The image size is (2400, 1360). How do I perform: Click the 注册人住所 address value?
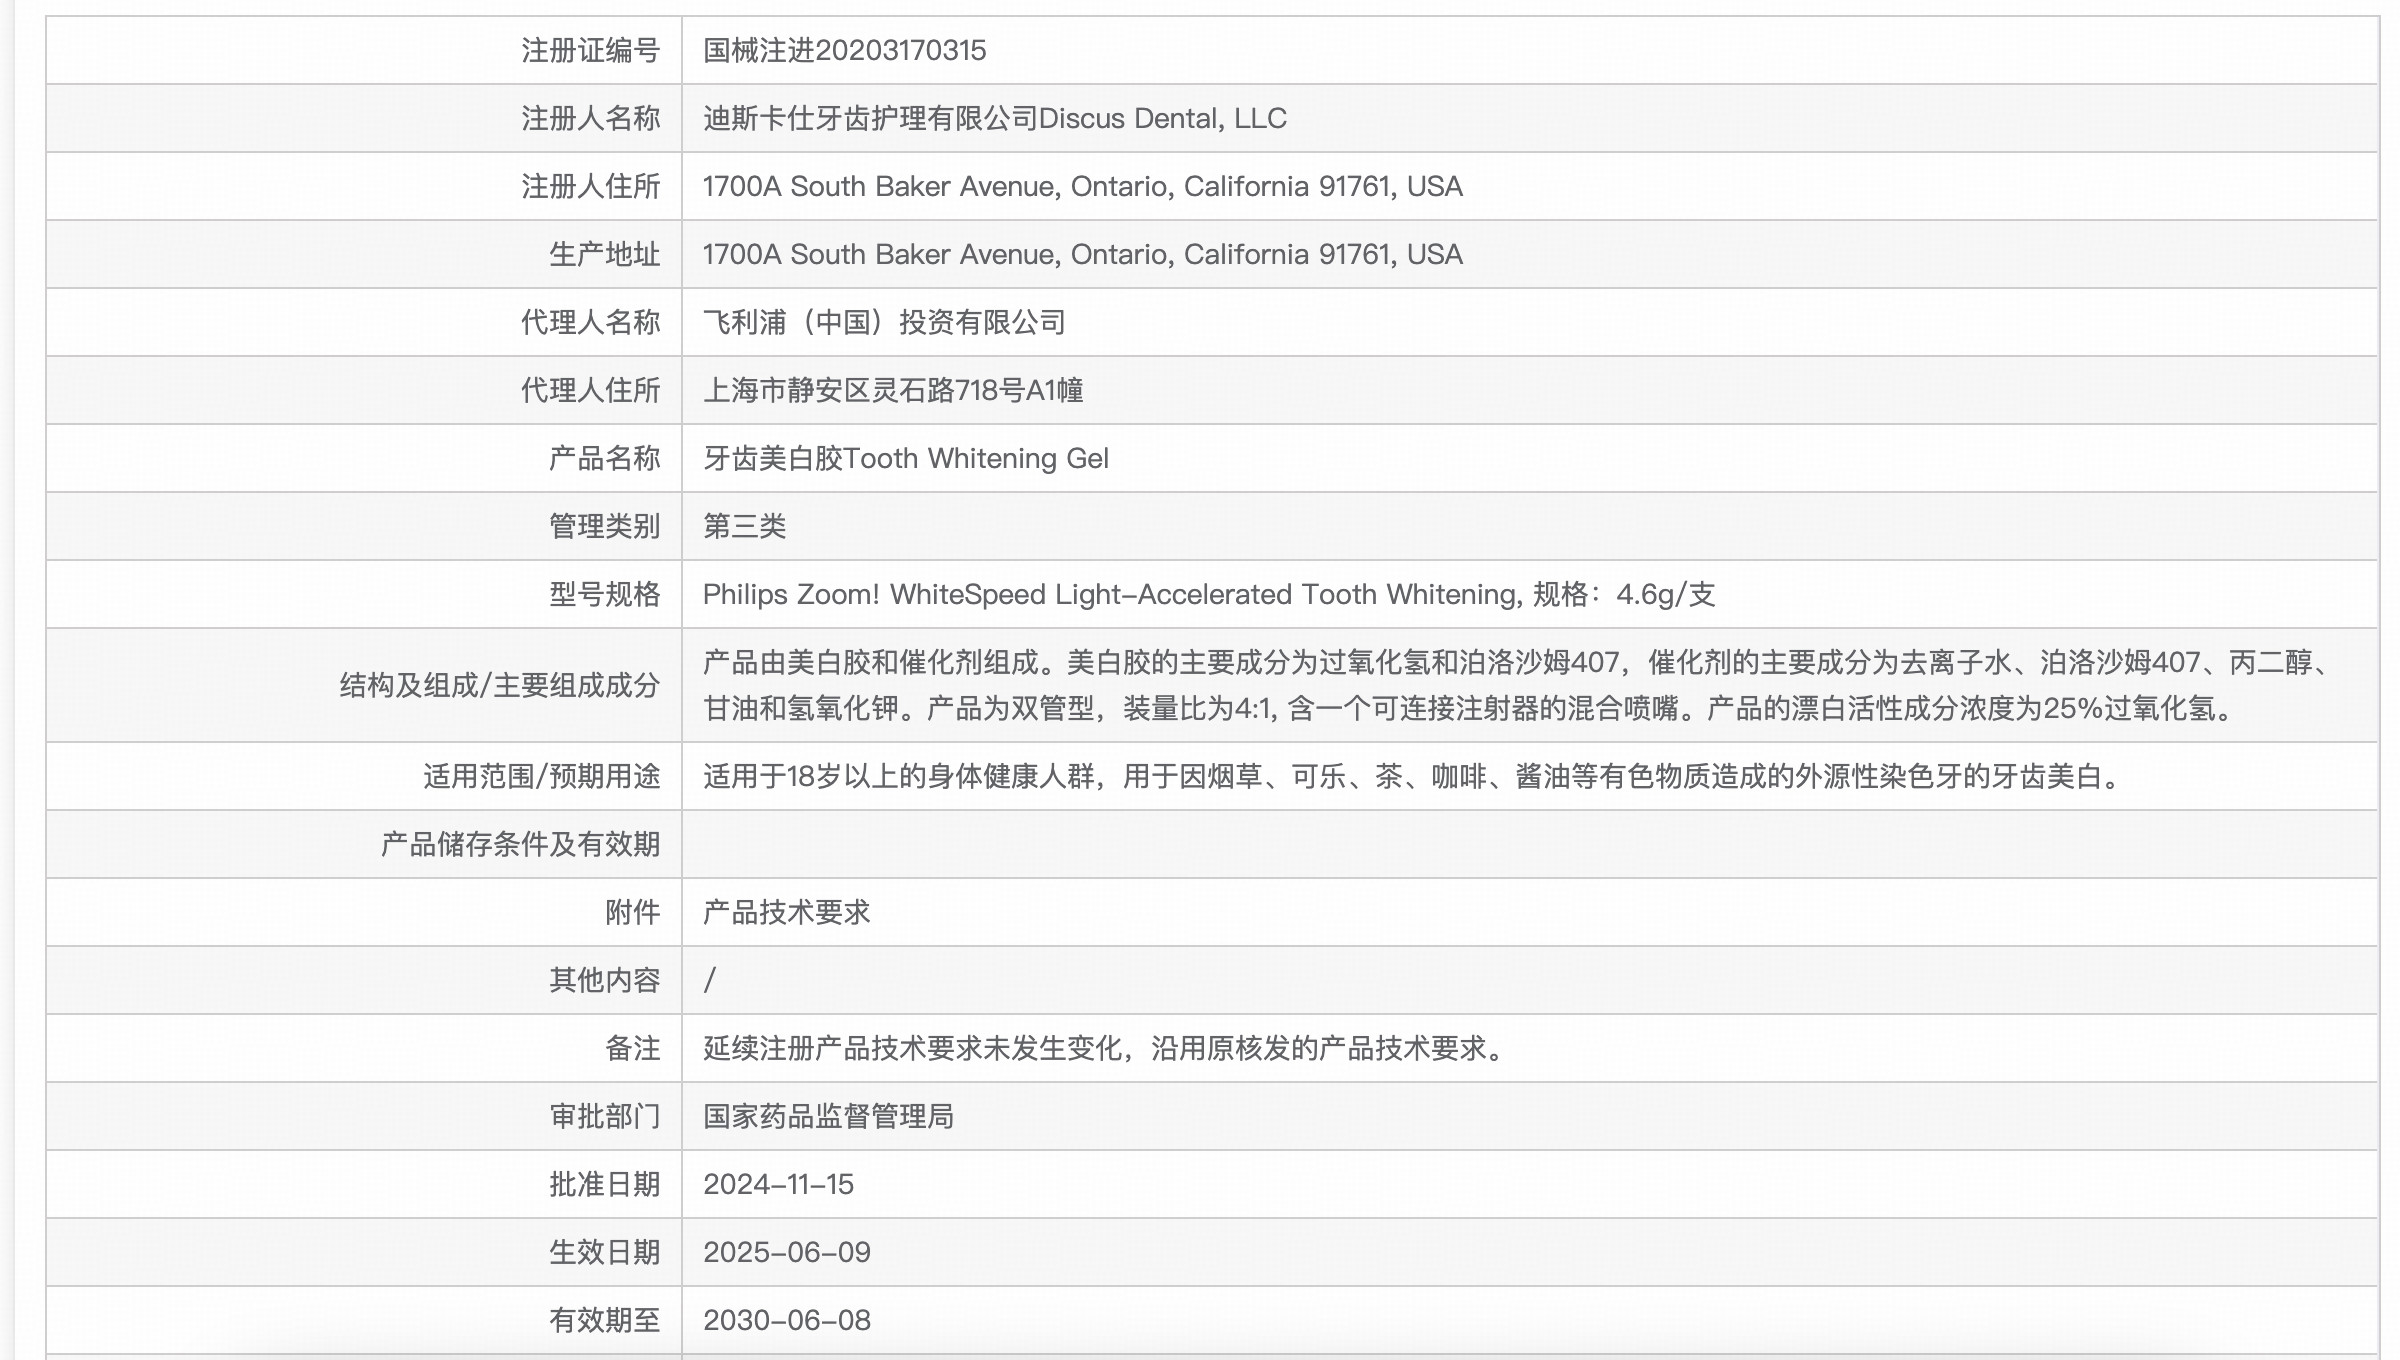point(1082,186)
